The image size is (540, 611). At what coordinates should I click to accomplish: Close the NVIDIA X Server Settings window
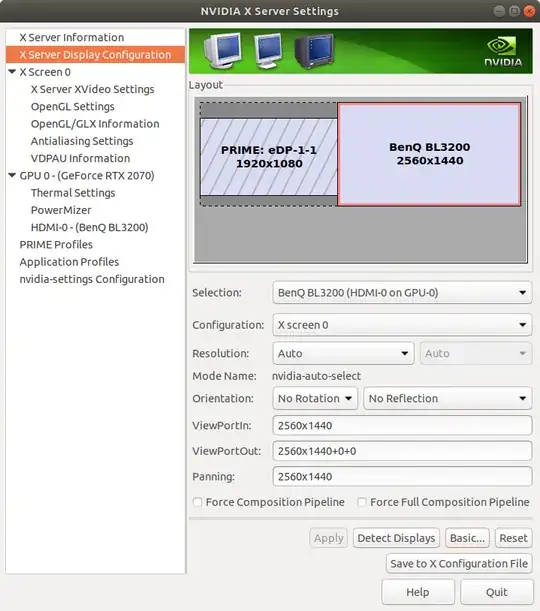529,11
